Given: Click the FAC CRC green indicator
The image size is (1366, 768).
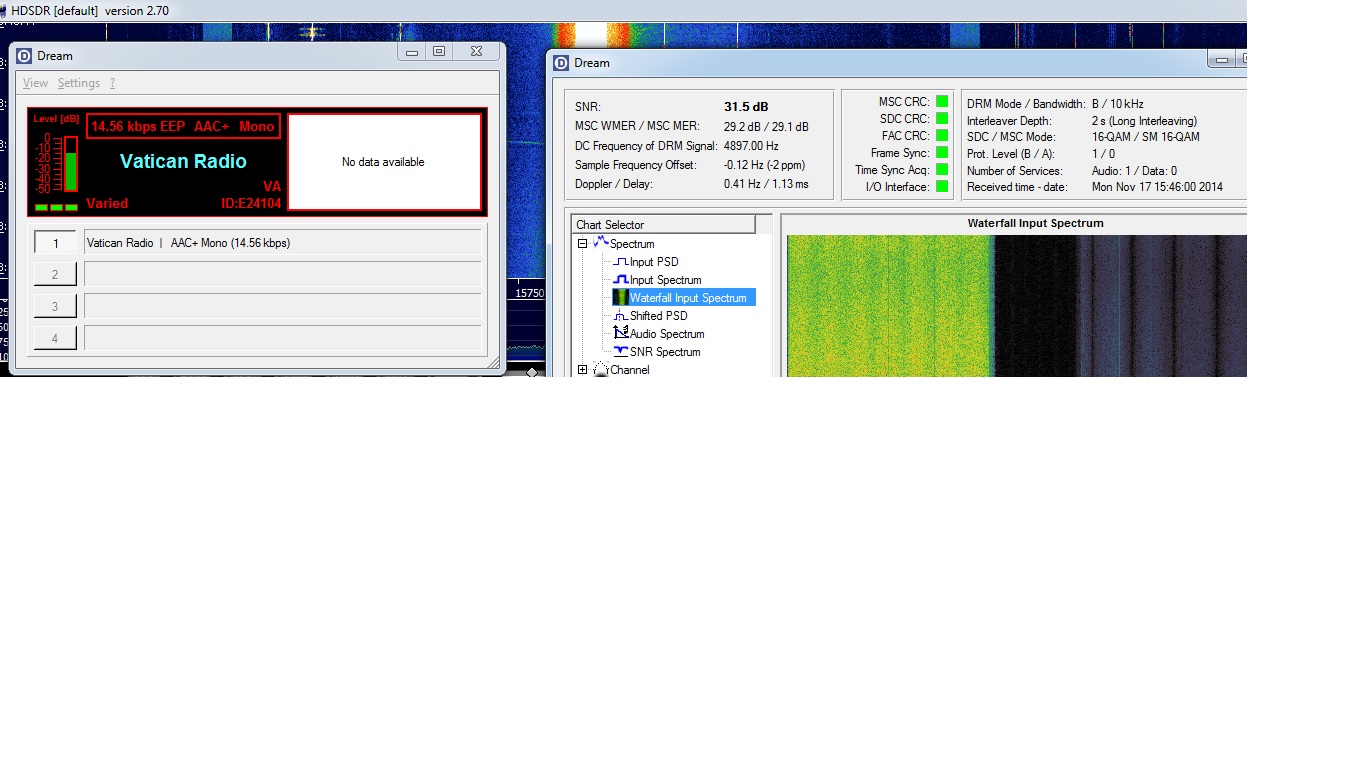Looking at the screenshot, I should click(942, 136).
